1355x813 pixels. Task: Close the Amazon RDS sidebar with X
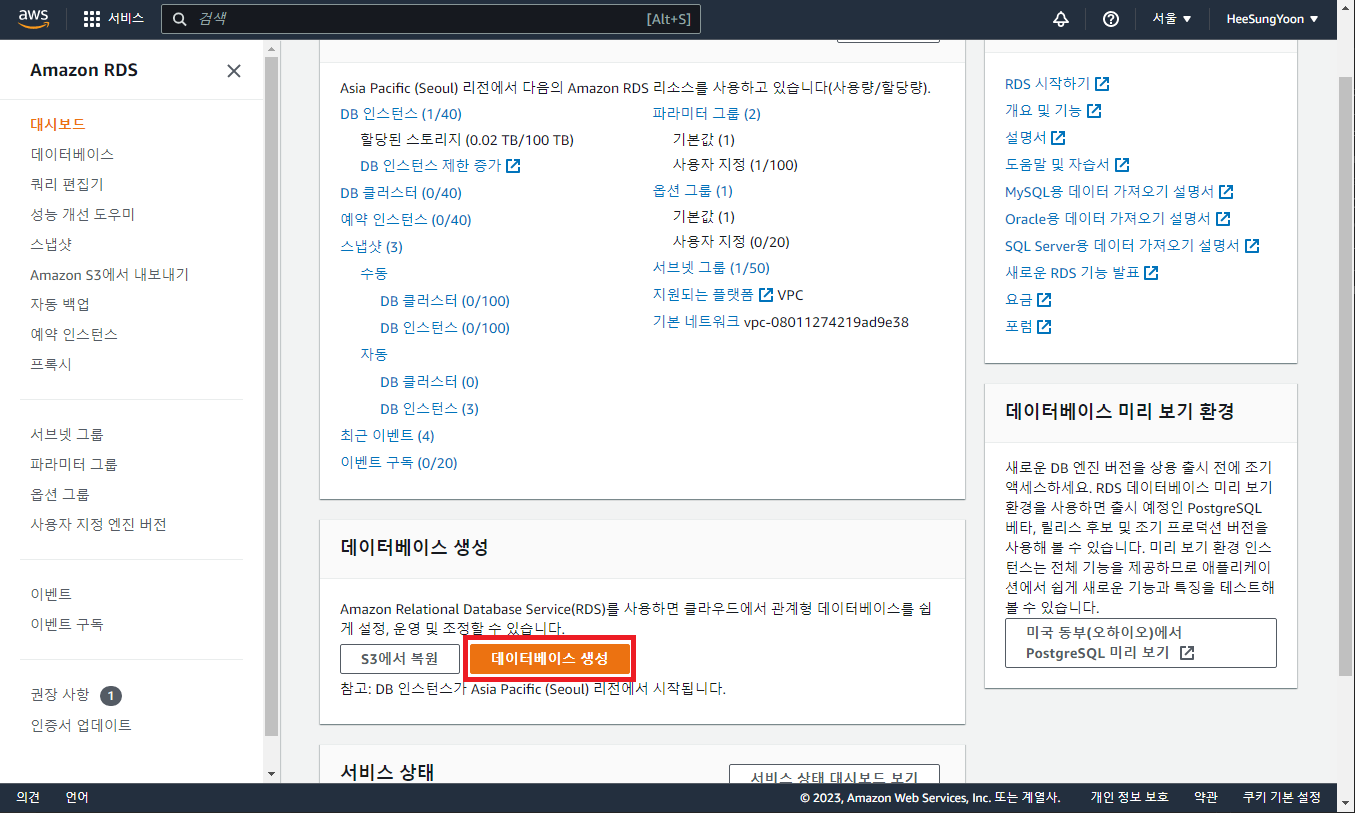pos(234,71)
